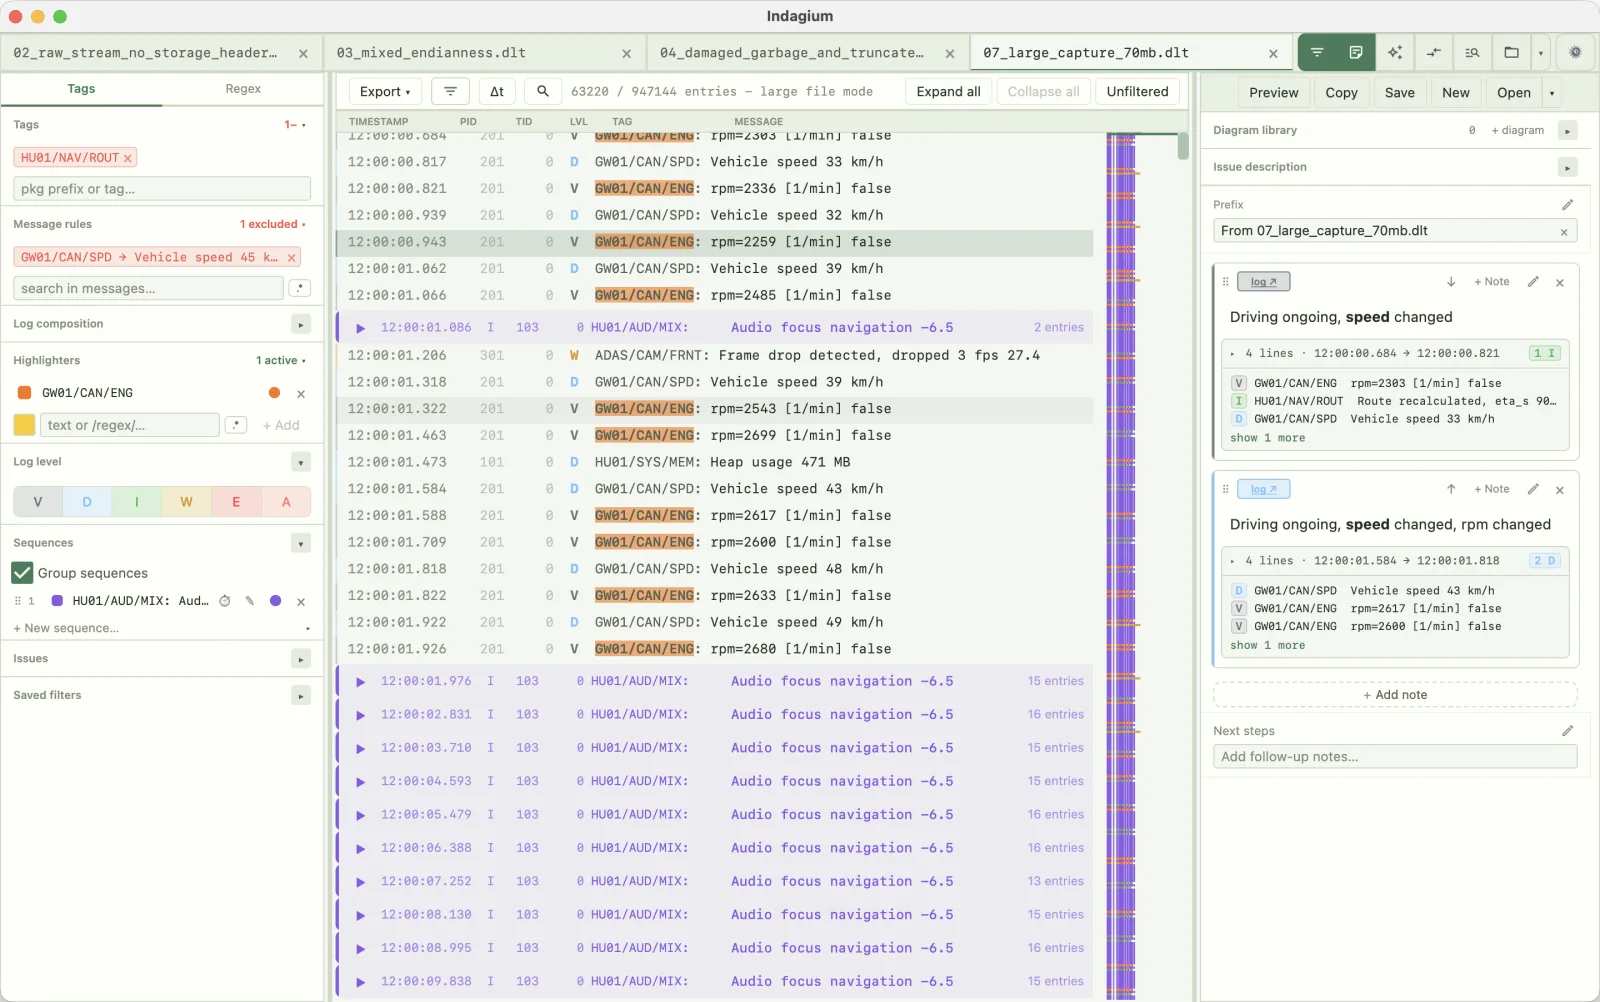This screenshot has width=1600, height=1002.
Task: Click the Preview button
Action: pos(1273,93)
